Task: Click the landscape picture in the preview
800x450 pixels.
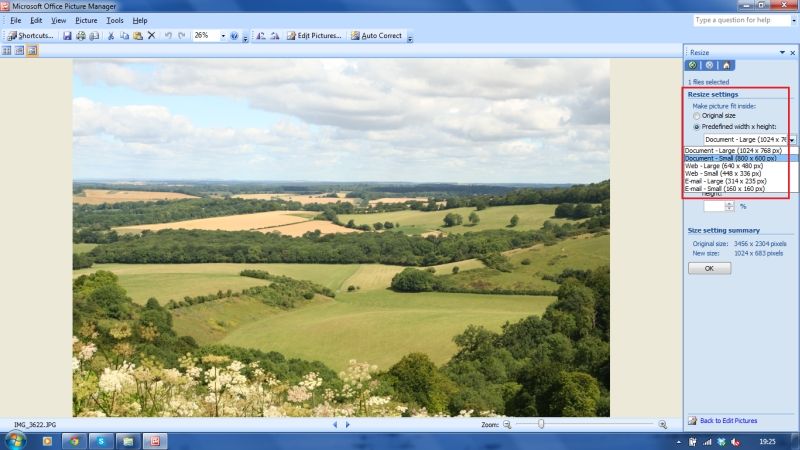Action: coord(341,238)
